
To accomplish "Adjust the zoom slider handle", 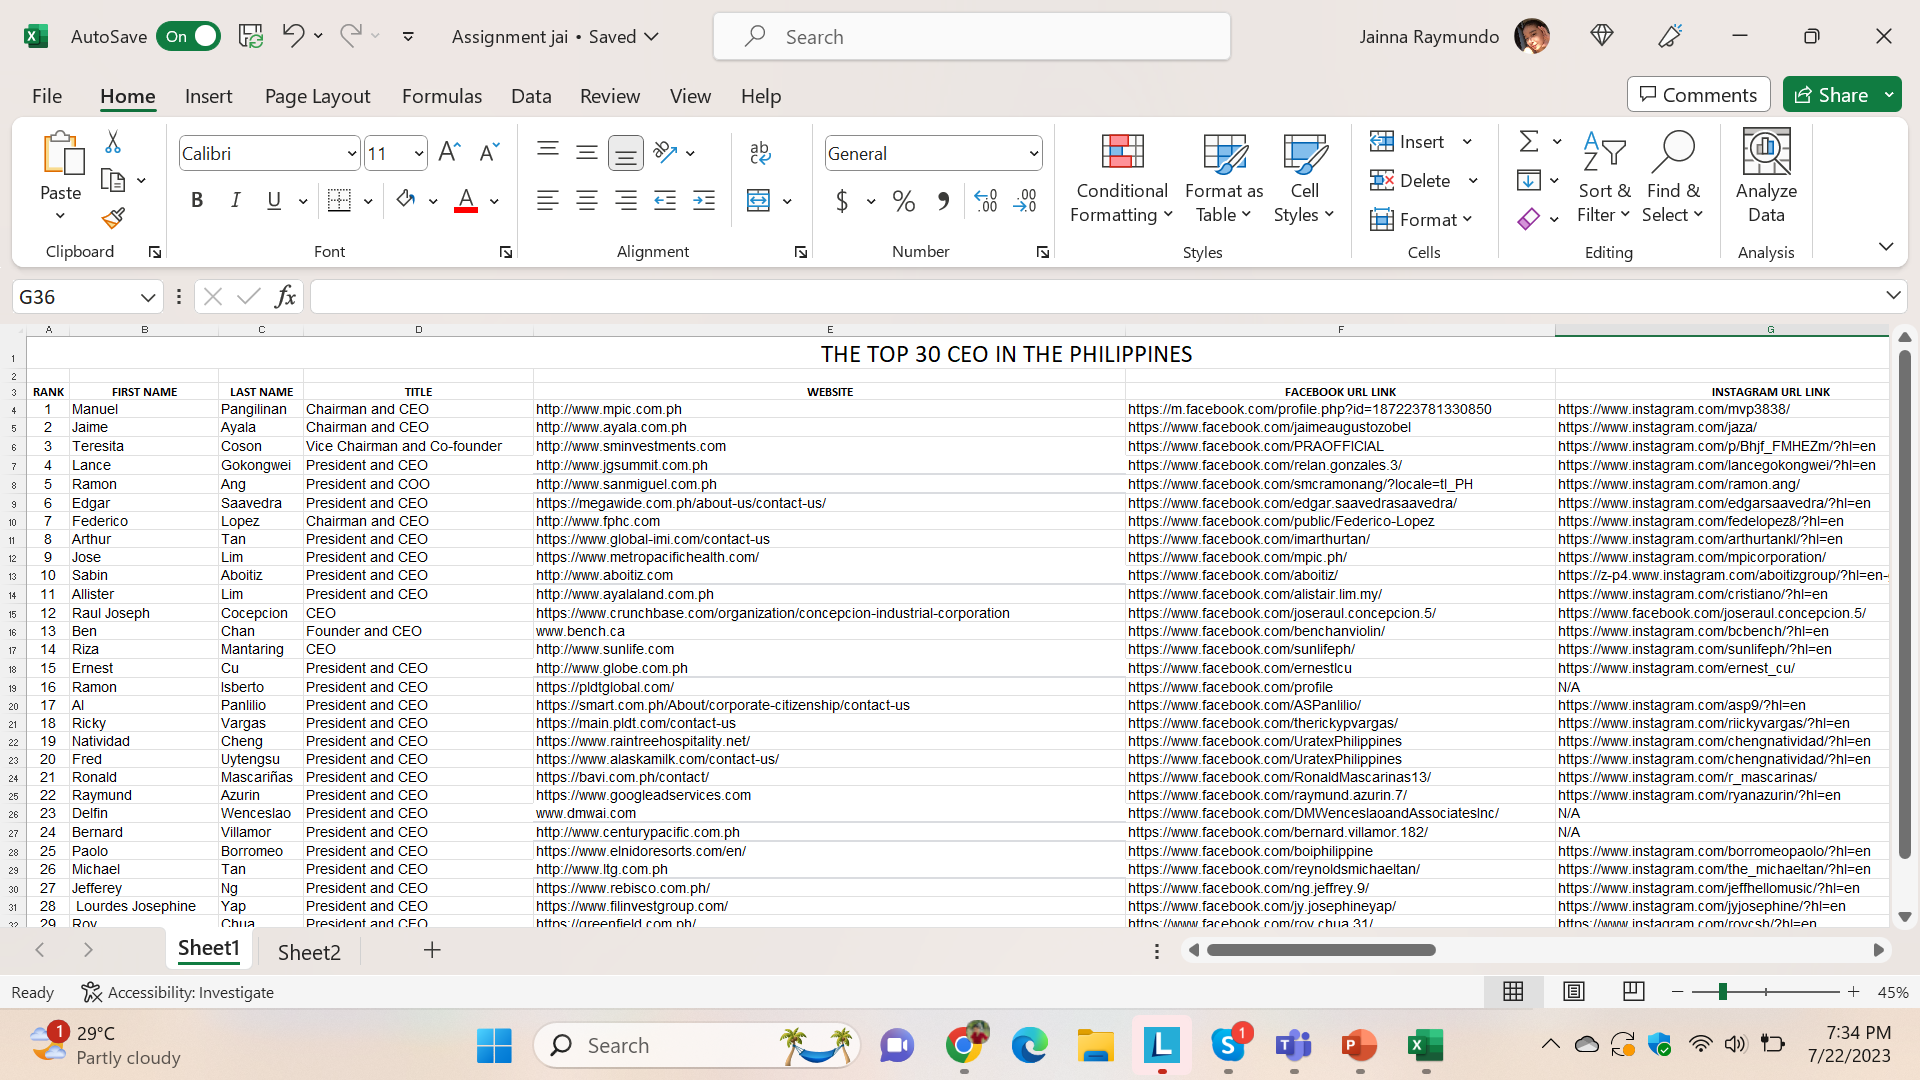I will click(1722, 991).
